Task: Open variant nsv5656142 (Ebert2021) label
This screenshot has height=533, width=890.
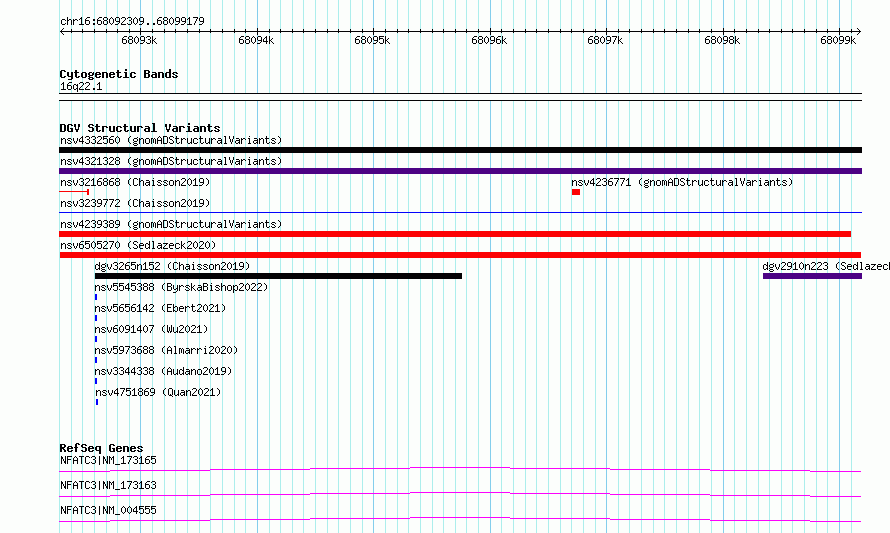Action: (160, 308)
